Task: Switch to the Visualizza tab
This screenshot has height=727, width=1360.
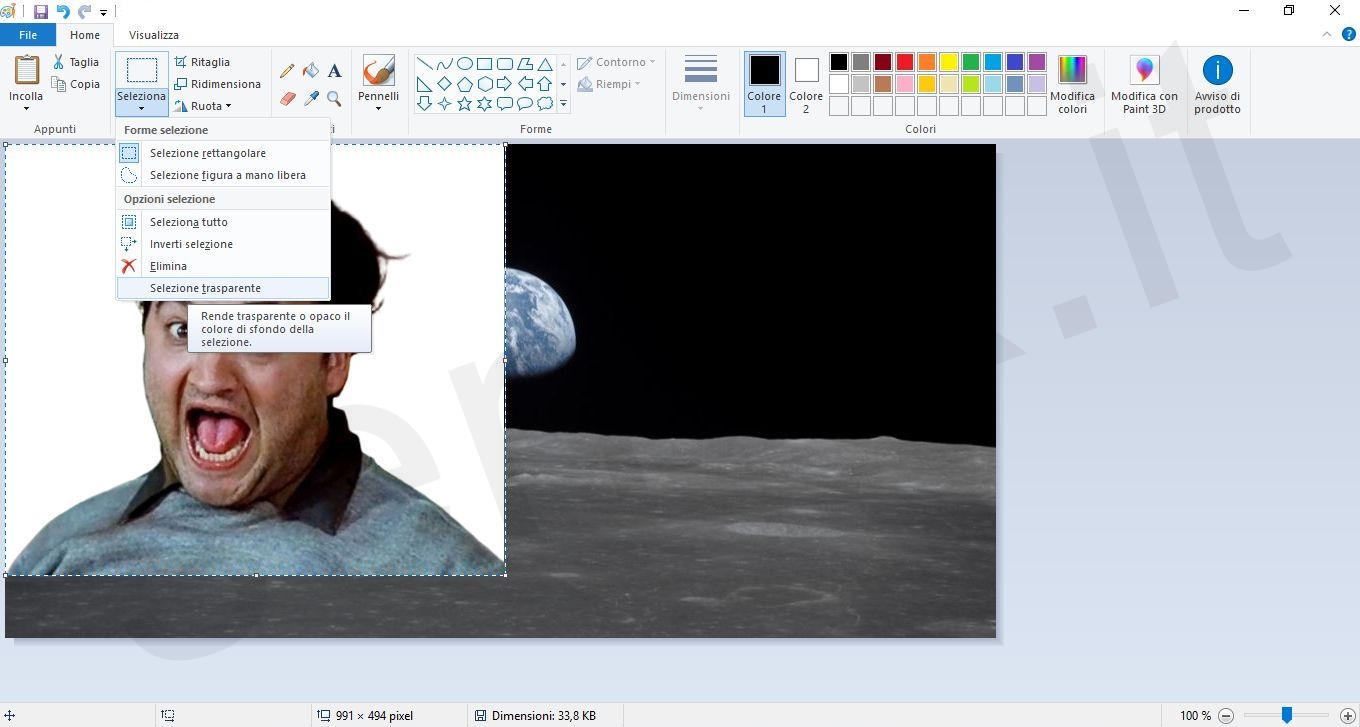Action: (x=154, y=35)
